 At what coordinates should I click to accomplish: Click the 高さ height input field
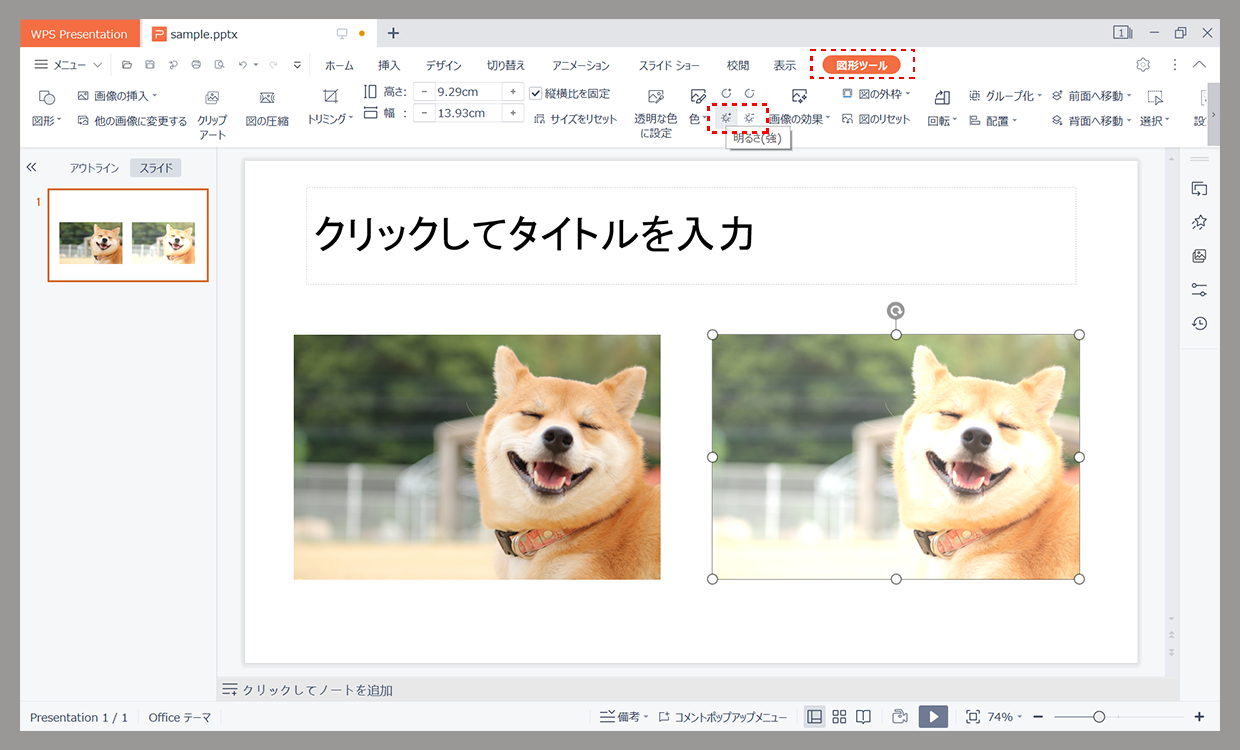(x=467, y=91)
